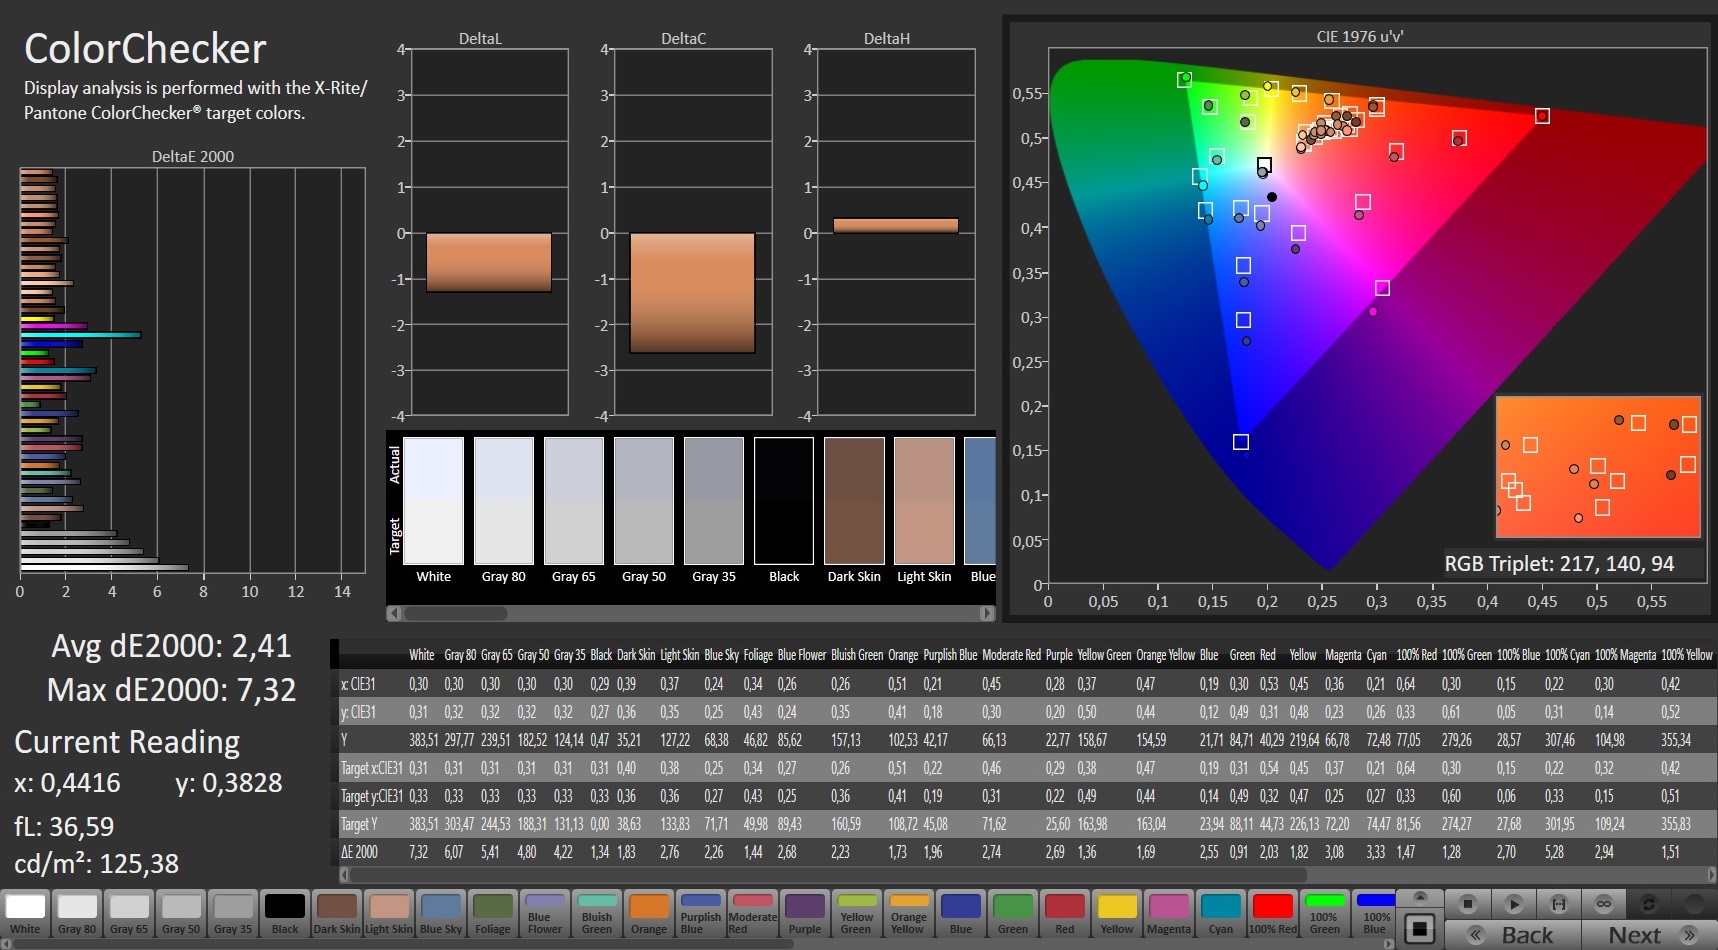Select the Dark Skin swatch in the bottom bar

(x=337, y=914)
